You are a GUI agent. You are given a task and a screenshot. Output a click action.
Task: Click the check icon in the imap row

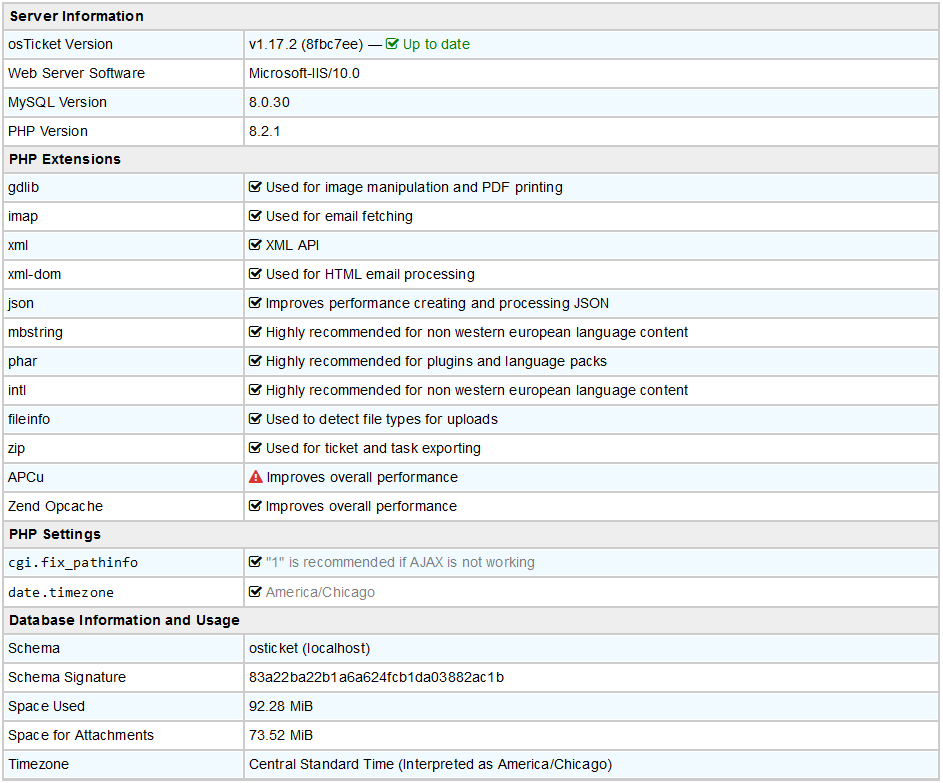click(255, 216)
